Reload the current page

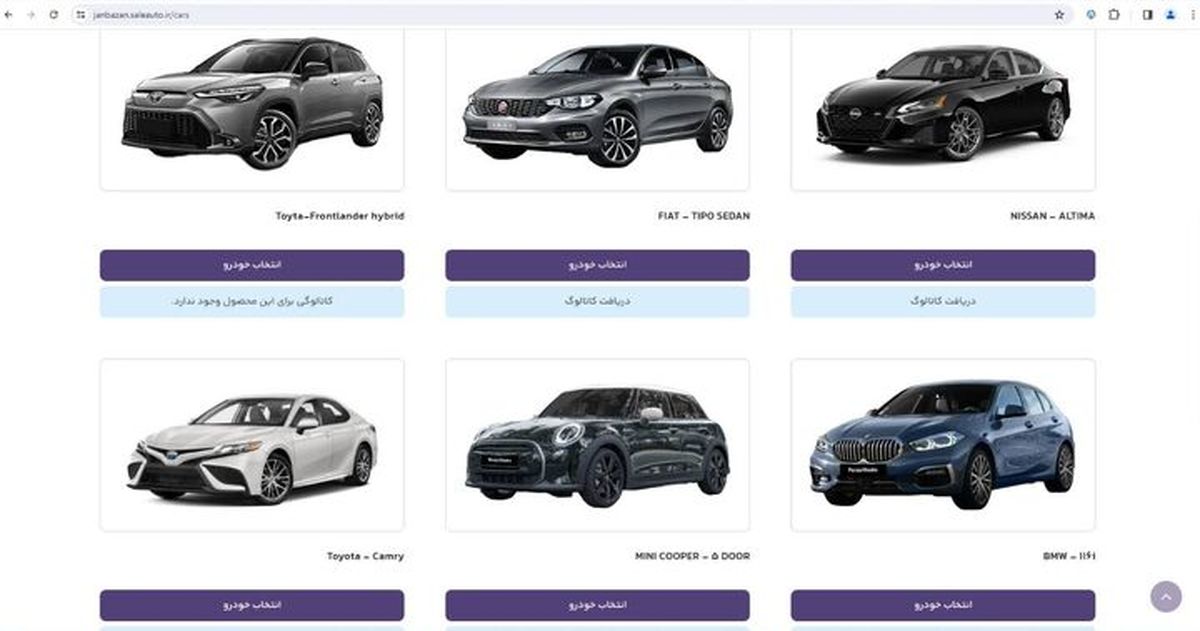[x=53, y=15]
